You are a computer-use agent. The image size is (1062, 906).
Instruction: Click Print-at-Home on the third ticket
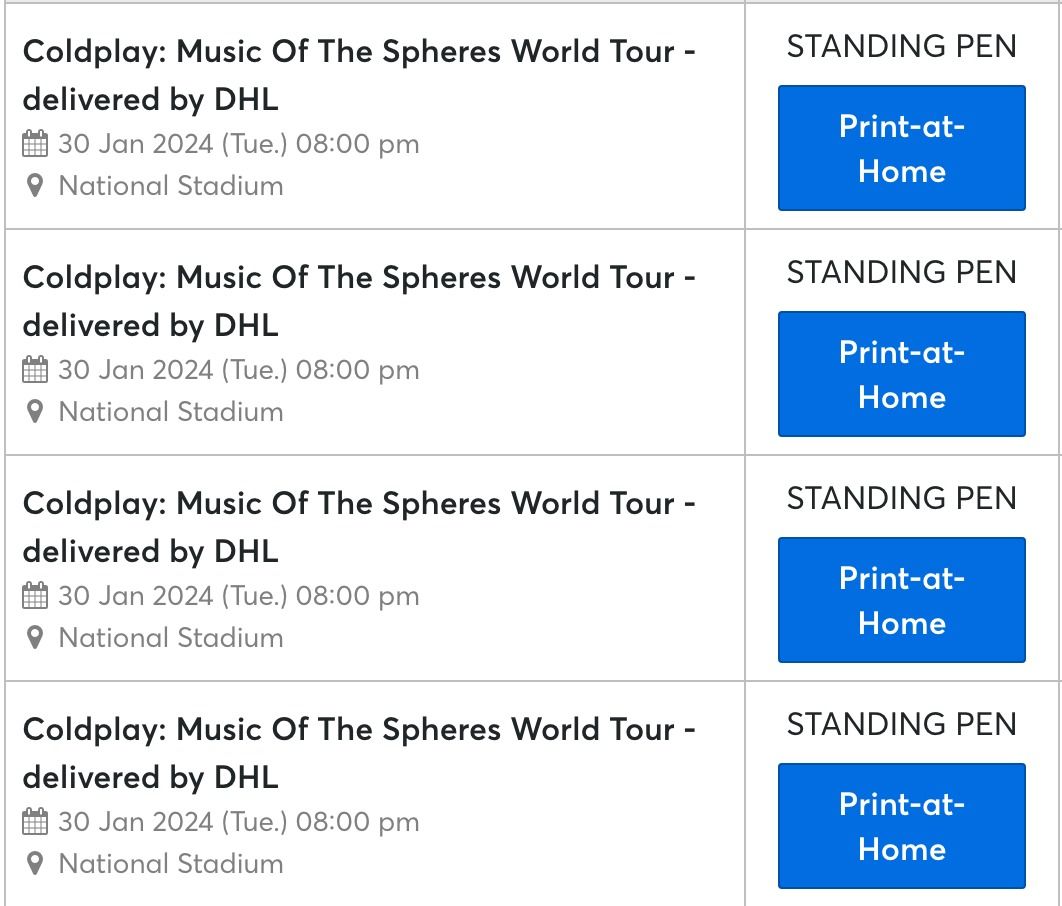click(x=900, y=600)
